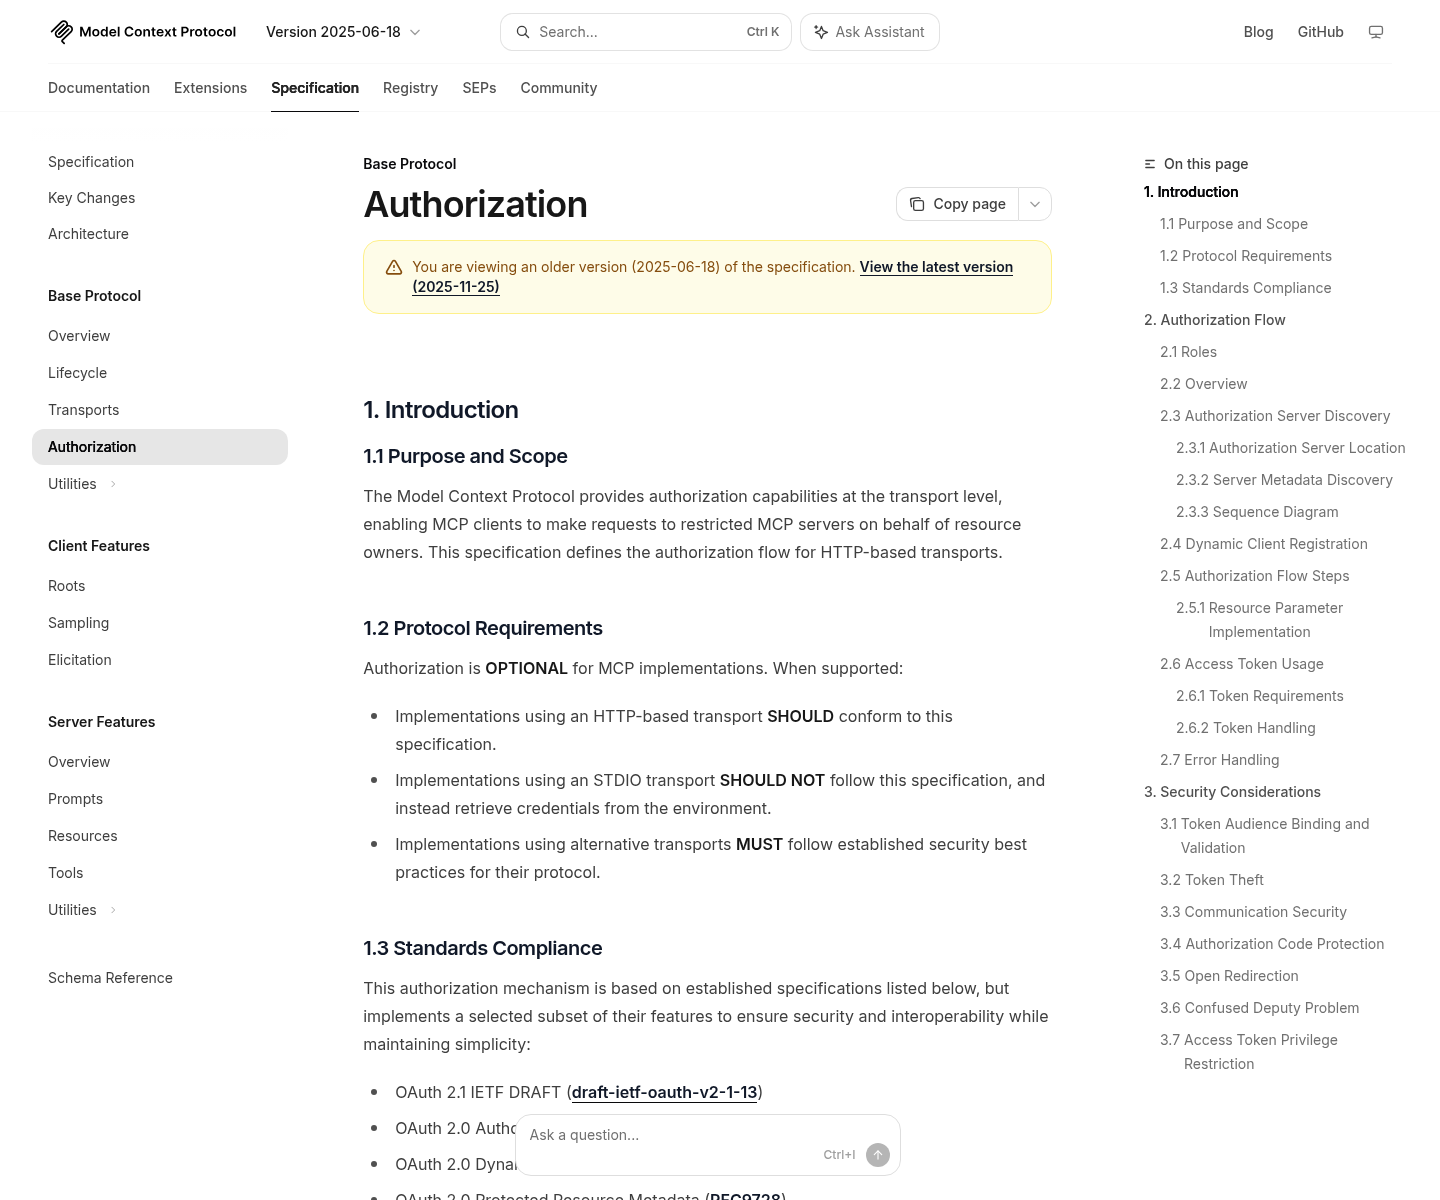1440x1200 pixels.
Task: Jump to 3.6 Confused Deputy Problem
Action: tap(1259, 1008)
